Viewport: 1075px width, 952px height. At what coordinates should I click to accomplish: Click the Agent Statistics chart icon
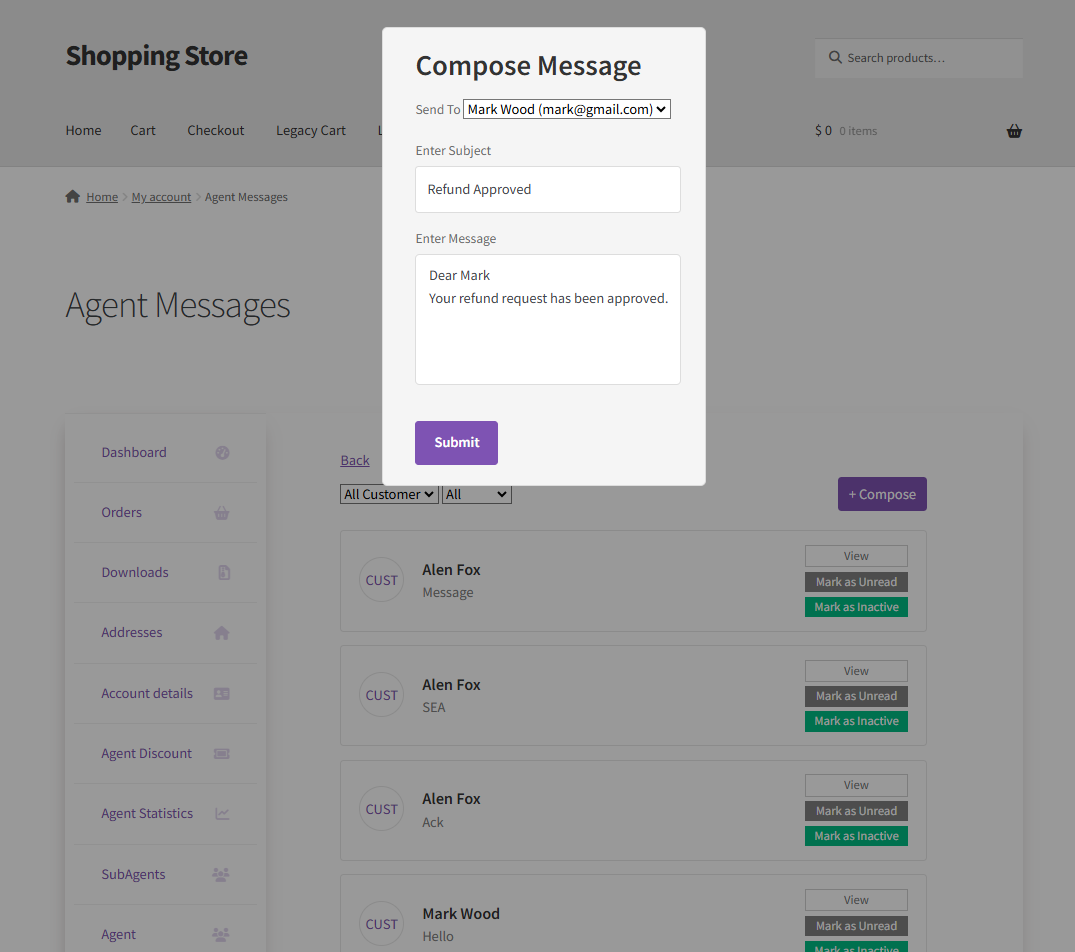tap(222, 814)
